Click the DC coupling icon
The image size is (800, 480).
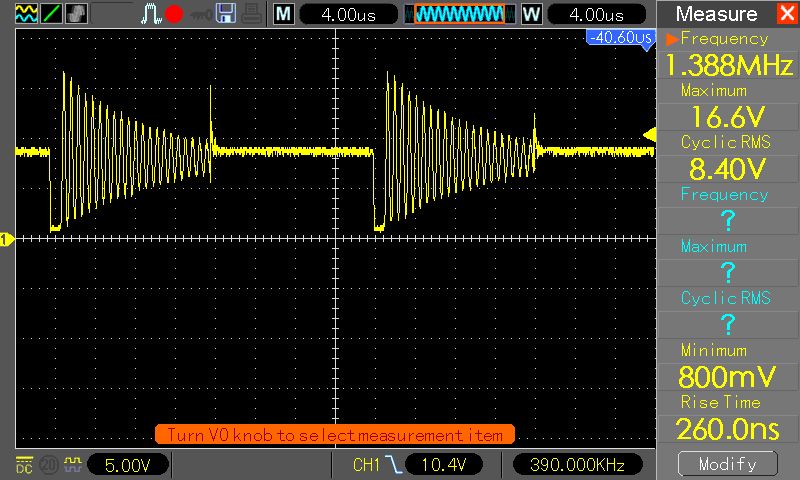[22, 464]
